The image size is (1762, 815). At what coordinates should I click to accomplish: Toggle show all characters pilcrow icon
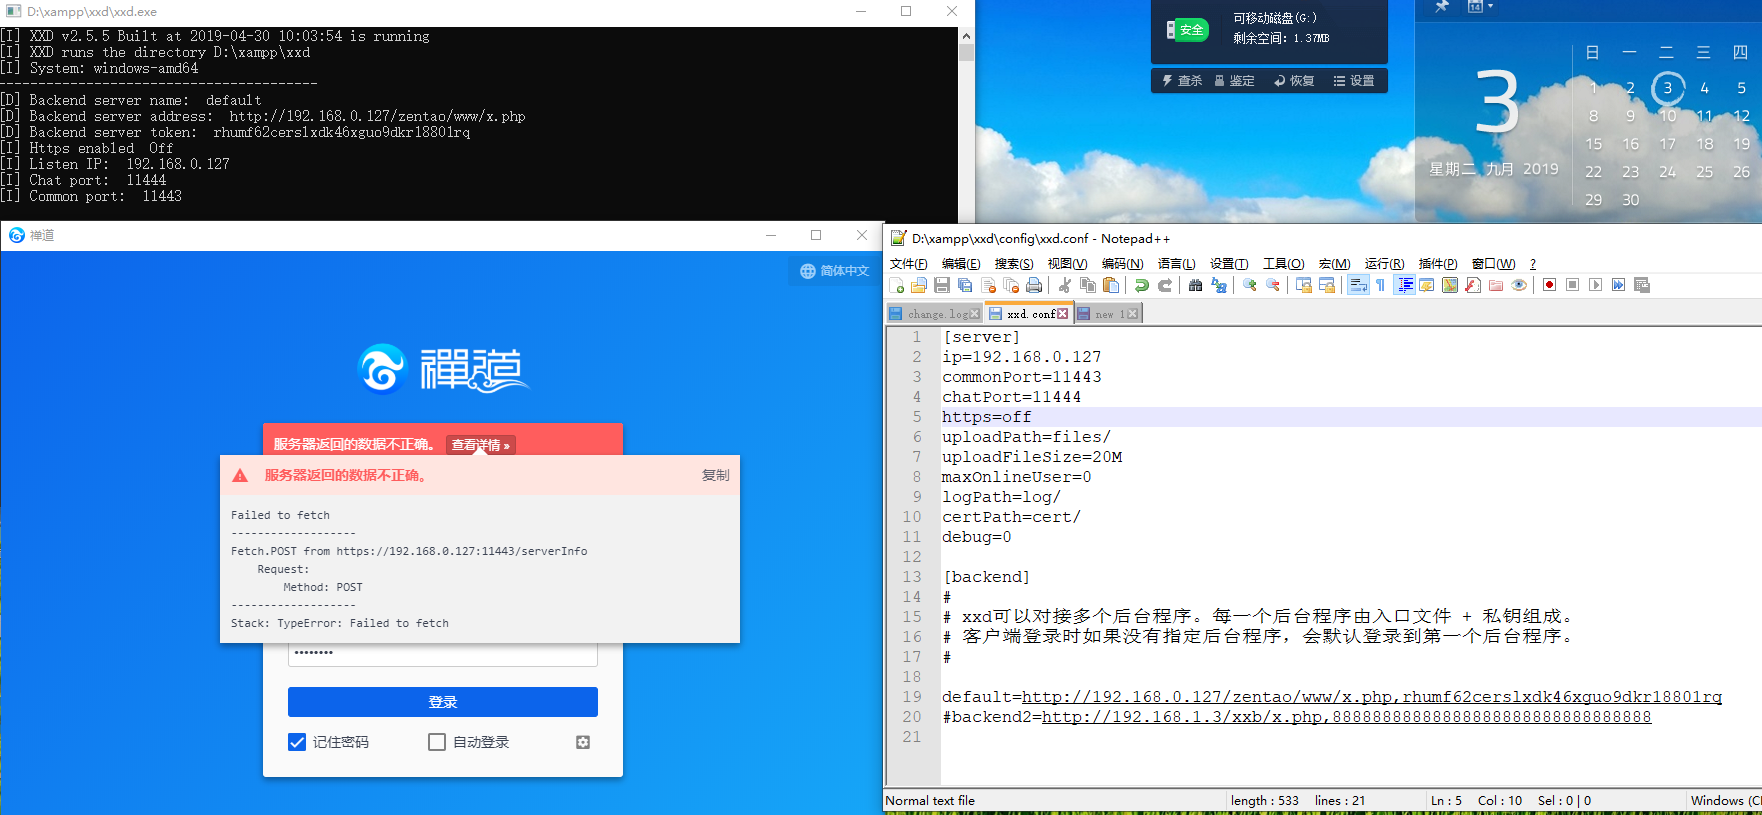coord(1380,285)
